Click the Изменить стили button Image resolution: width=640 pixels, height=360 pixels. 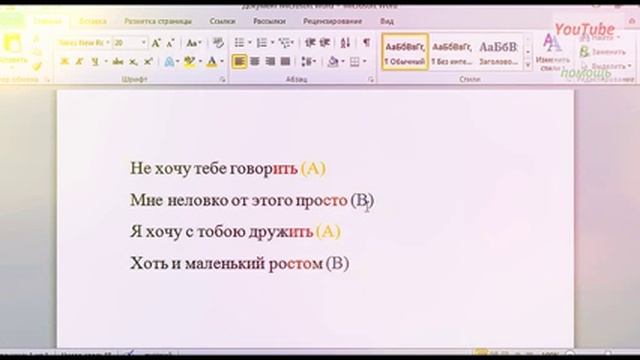pyautogui.click(x=552, y=53)
